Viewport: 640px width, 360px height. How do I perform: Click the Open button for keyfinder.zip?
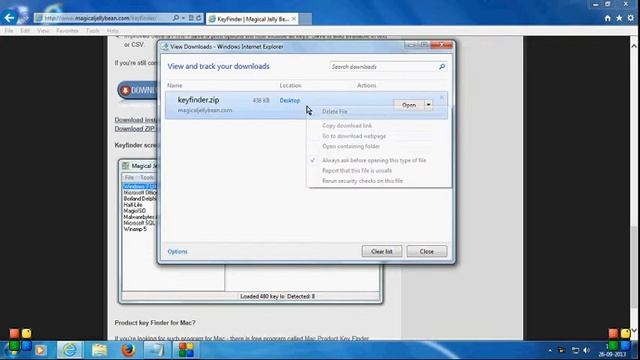point(409,105)
